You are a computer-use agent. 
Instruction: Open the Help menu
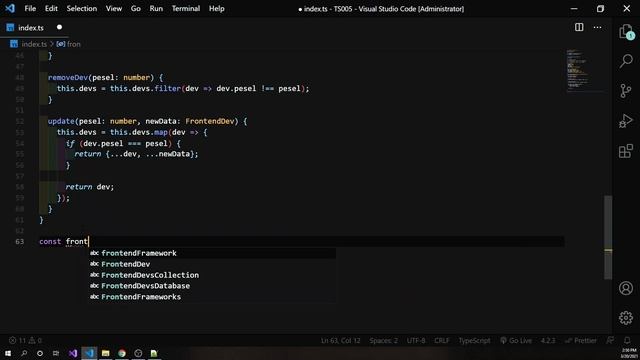pos(216,9)
